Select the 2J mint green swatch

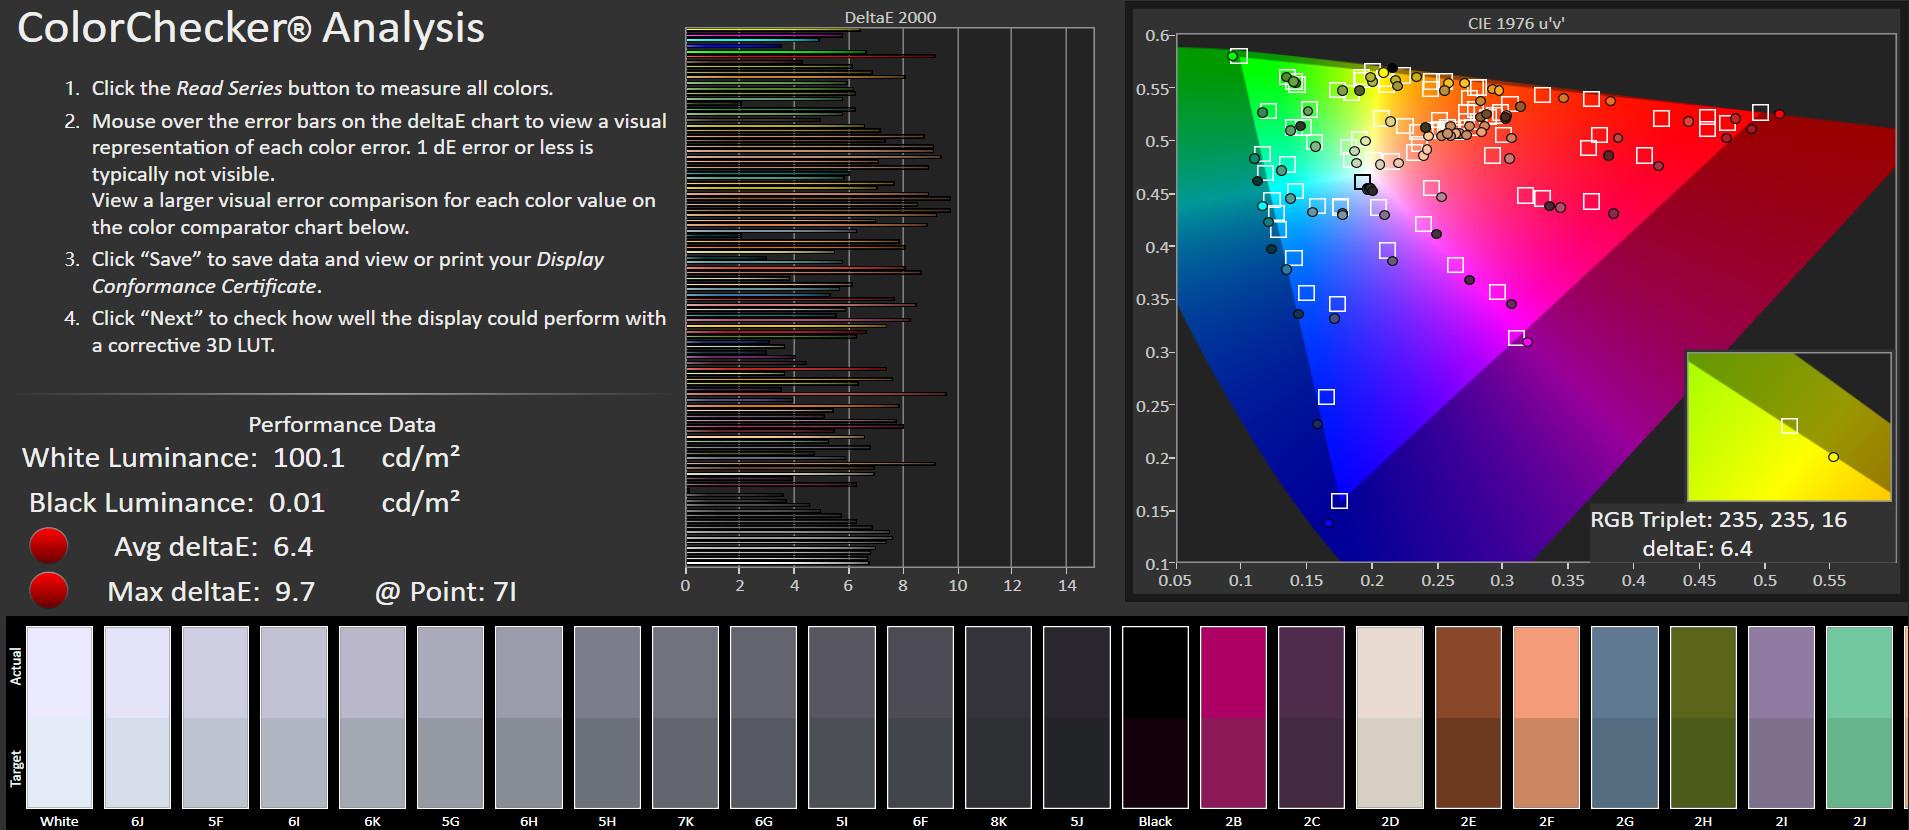pos(1859,717)
